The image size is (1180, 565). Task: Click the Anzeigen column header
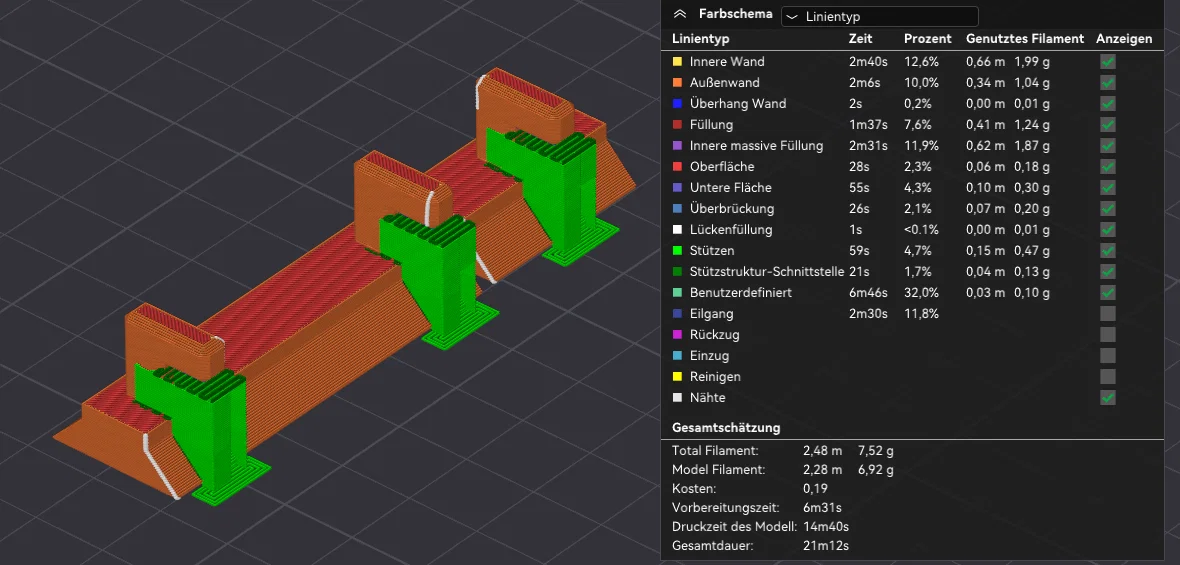[x=1124, y=39]
